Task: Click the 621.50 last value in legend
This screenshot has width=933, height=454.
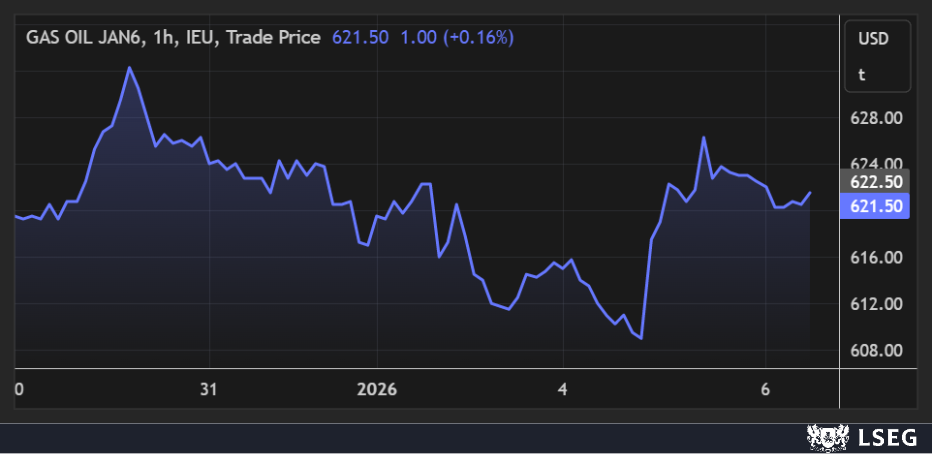Action: pos(359,38)
